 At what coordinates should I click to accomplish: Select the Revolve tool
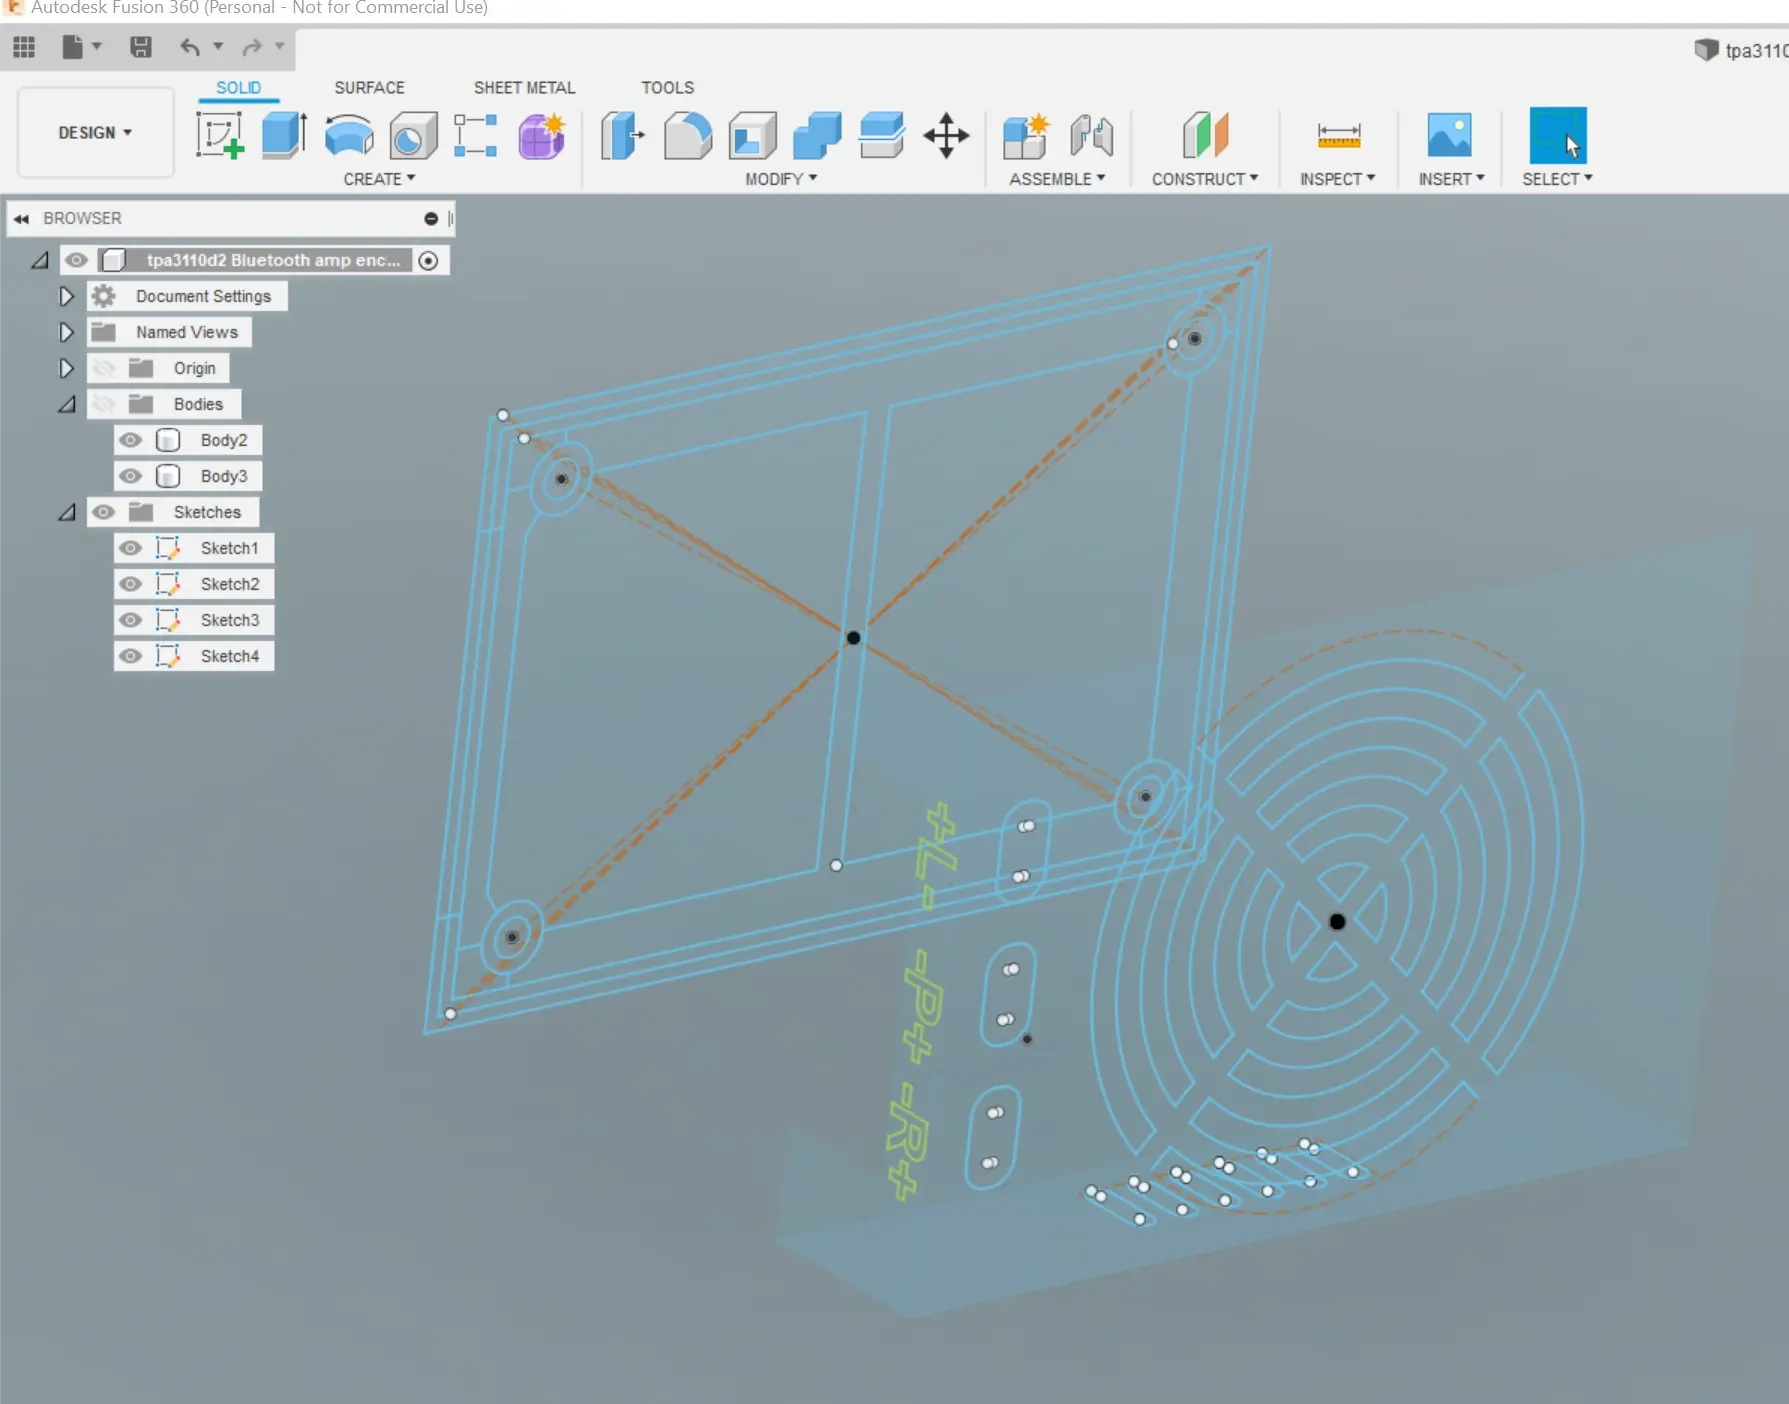349,135
